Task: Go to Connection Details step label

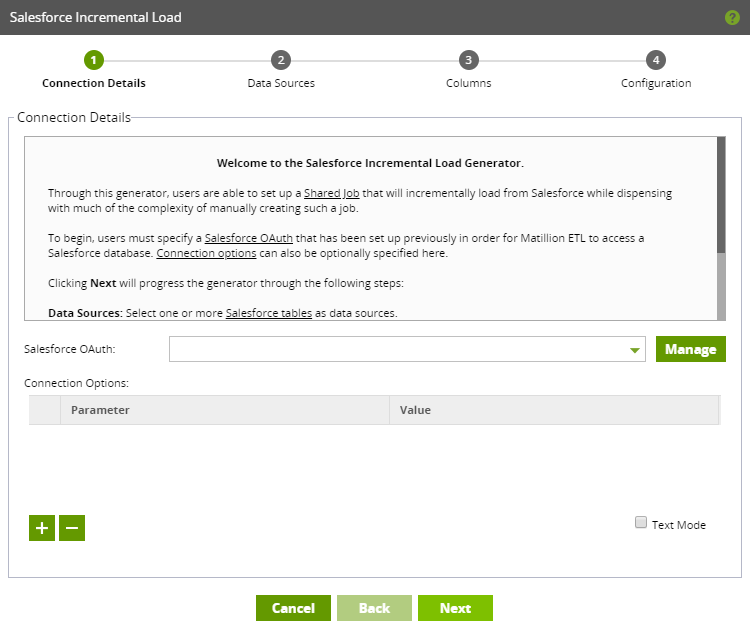Action: pos(94,83)
